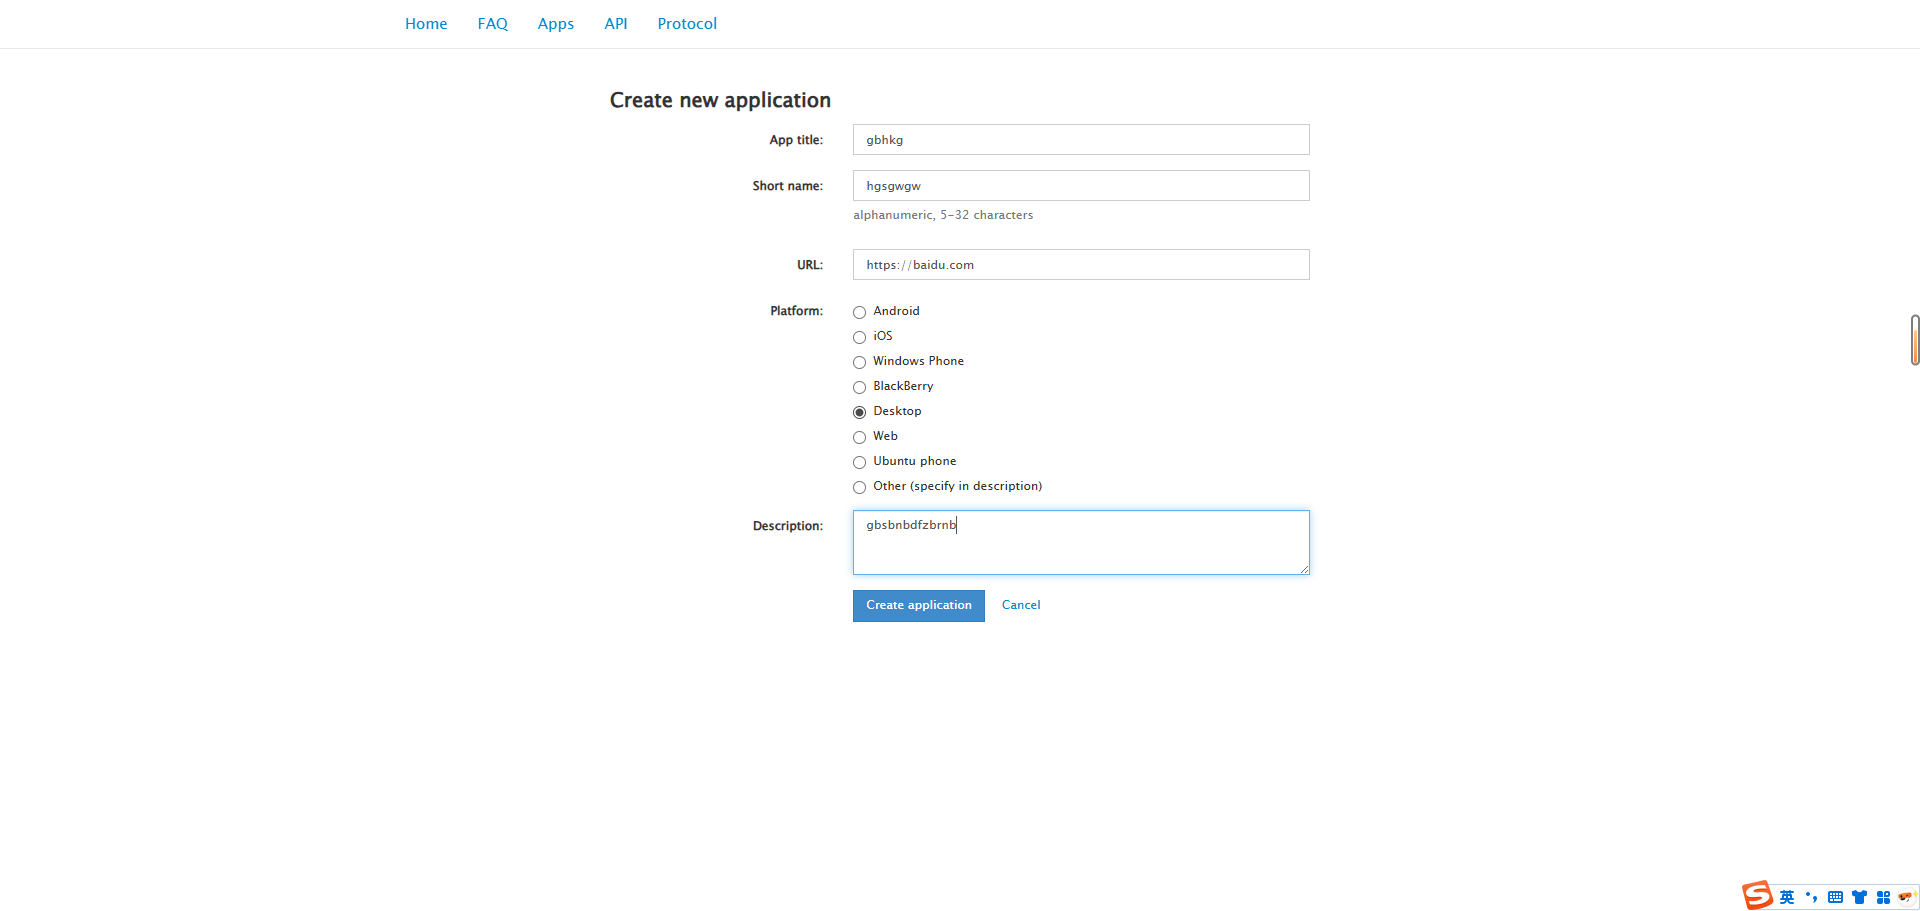Pick Other (specify in description) option
This screenshot has width=1920, height=911.
859,487
